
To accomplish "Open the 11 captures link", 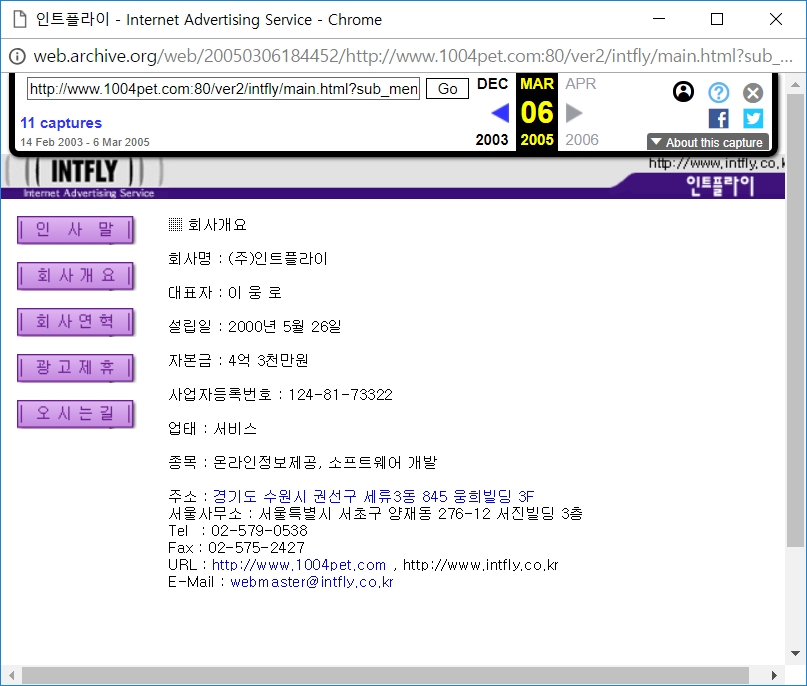I will [61, 123].
